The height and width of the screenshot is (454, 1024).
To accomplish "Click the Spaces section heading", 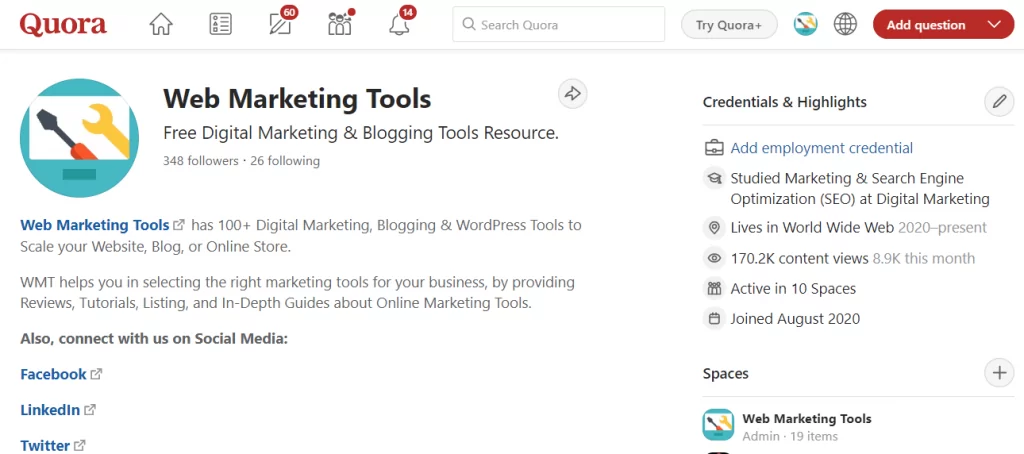I will 726,374.
